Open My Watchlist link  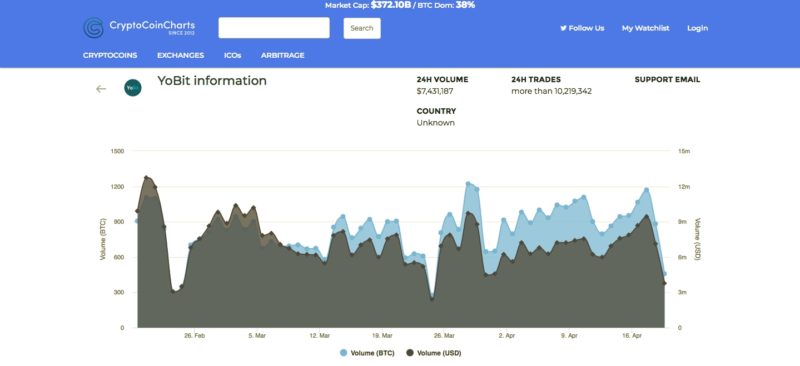click(x=645, y=28)
